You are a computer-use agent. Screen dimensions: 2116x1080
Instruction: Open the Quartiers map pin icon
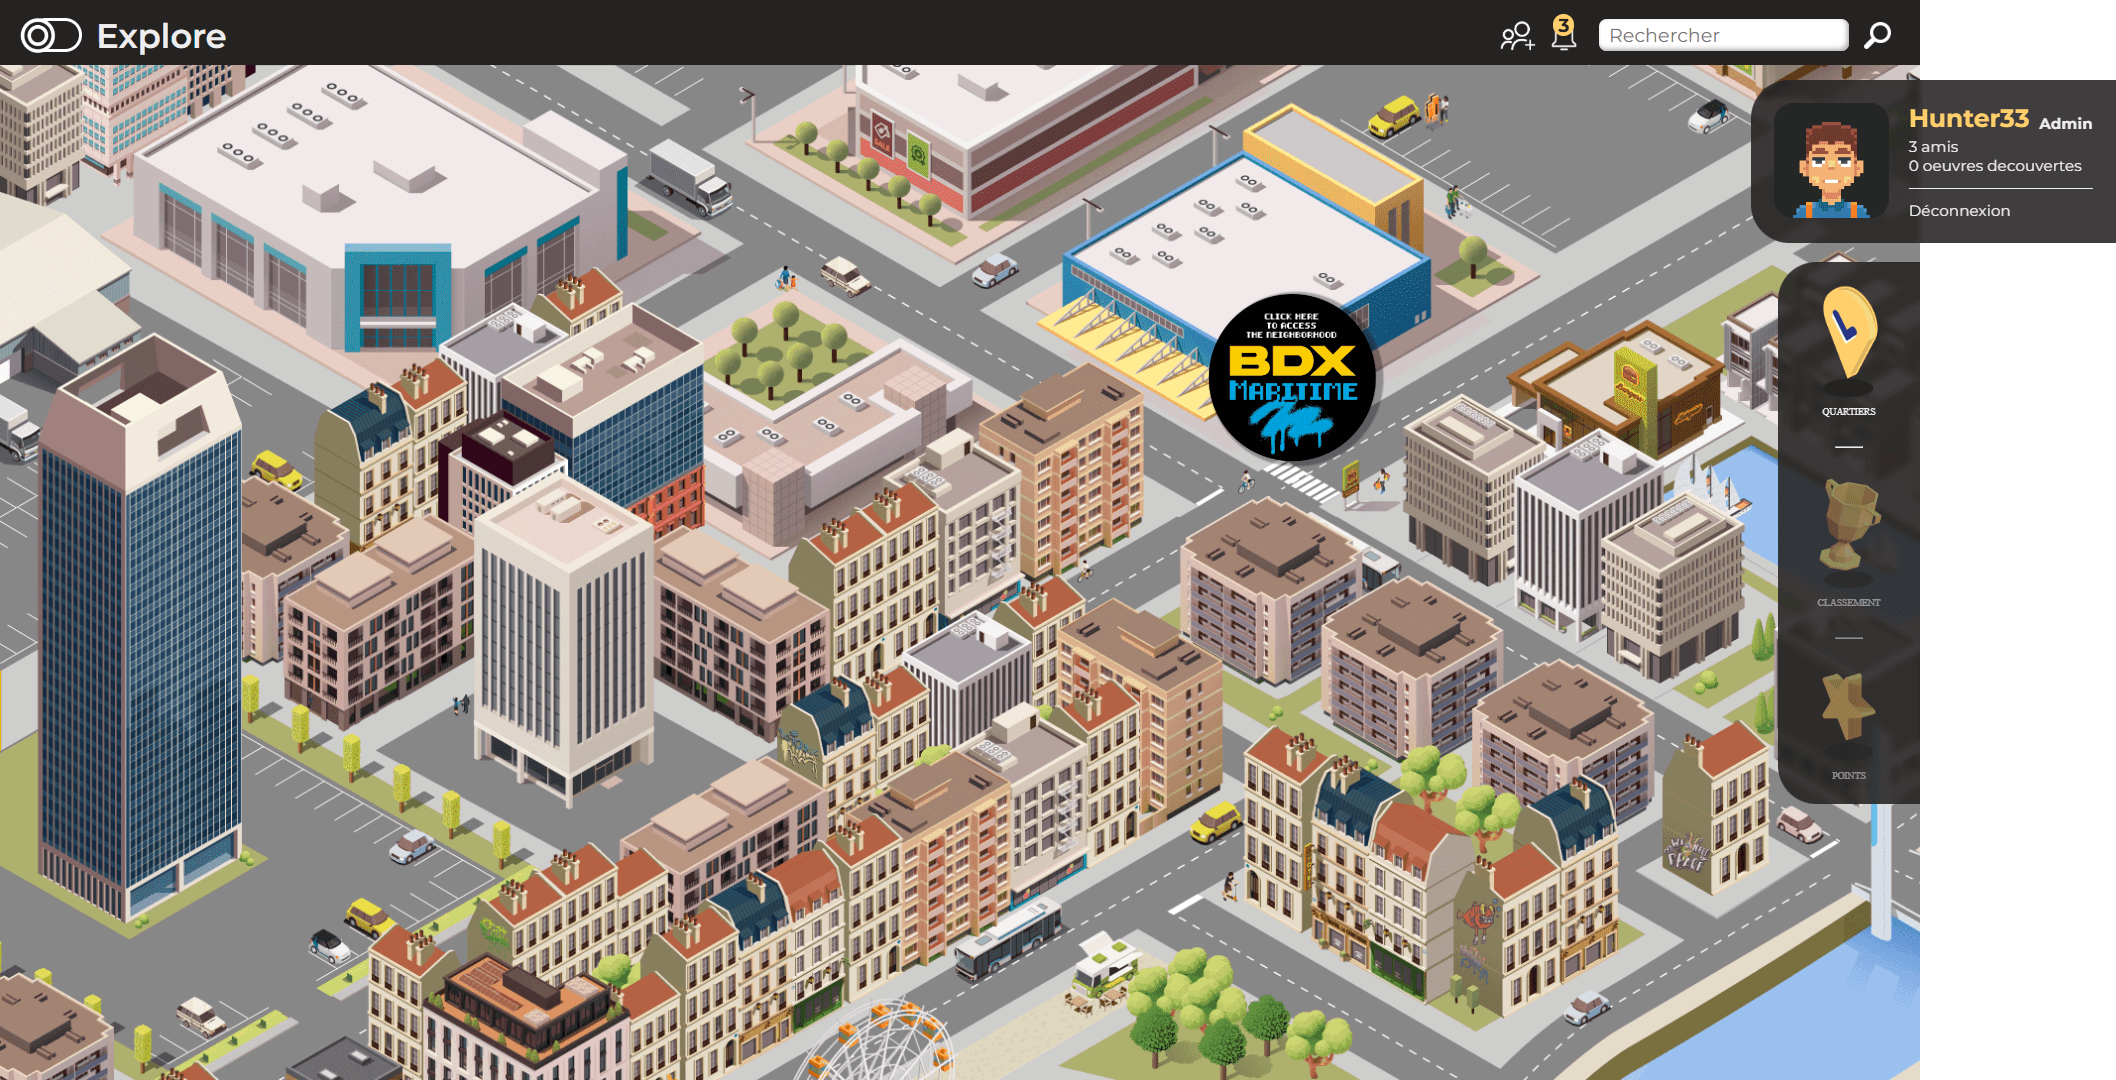point(1848,337)
